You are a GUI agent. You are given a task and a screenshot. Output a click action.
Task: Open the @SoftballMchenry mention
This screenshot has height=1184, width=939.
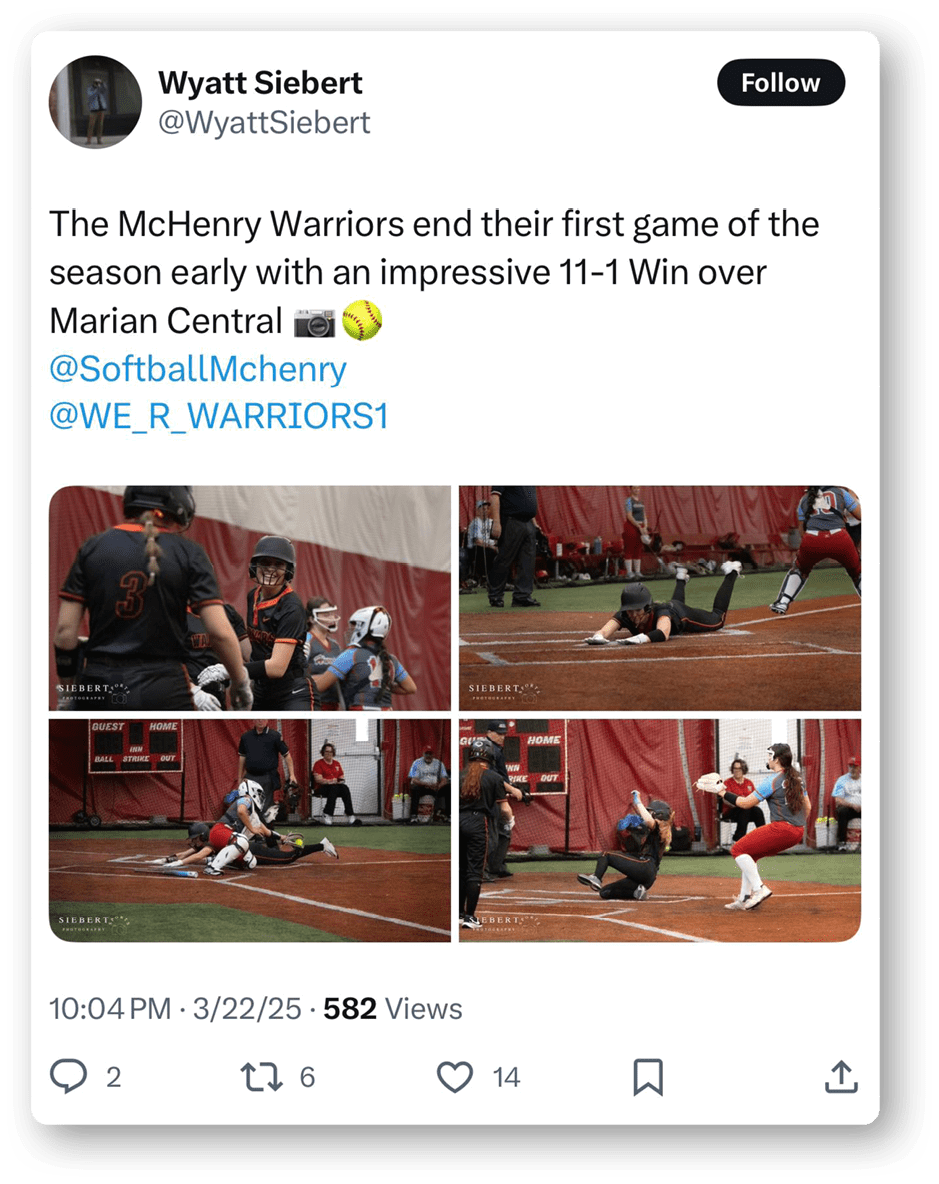coord(198,368)
